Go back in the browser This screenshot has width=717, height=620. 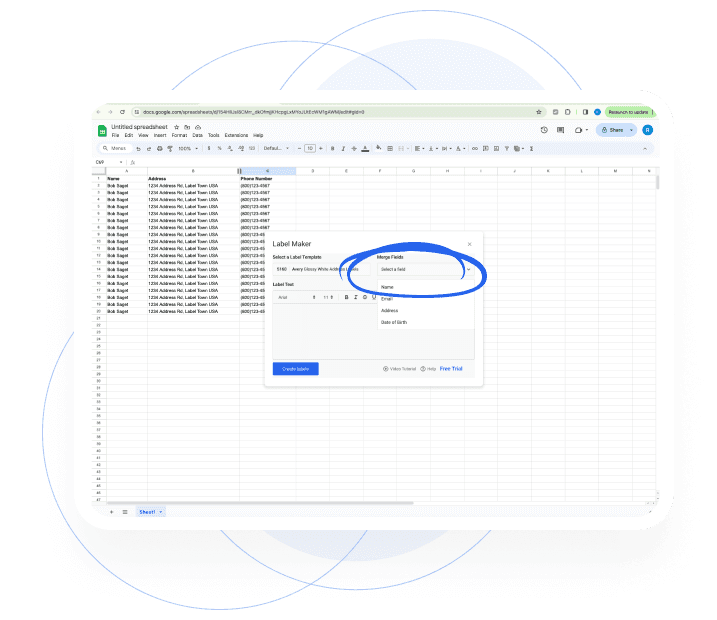coord(98,112)
